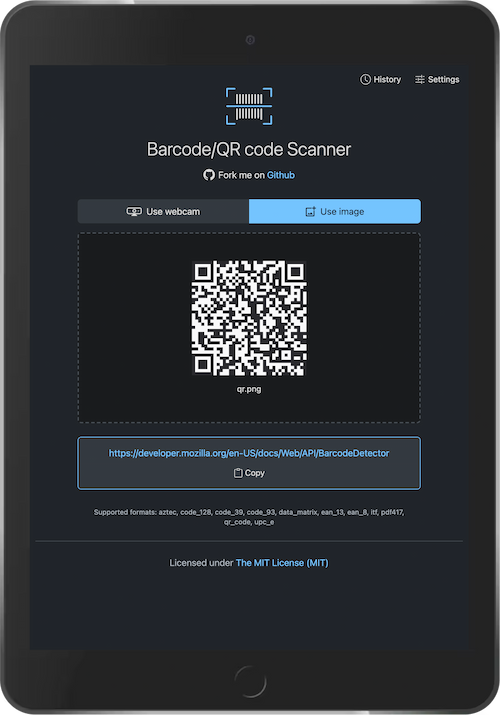Click the uploaded QR code image
This screenshot has height=715, width=500.
pyautogui.click(x=249, y=318)
